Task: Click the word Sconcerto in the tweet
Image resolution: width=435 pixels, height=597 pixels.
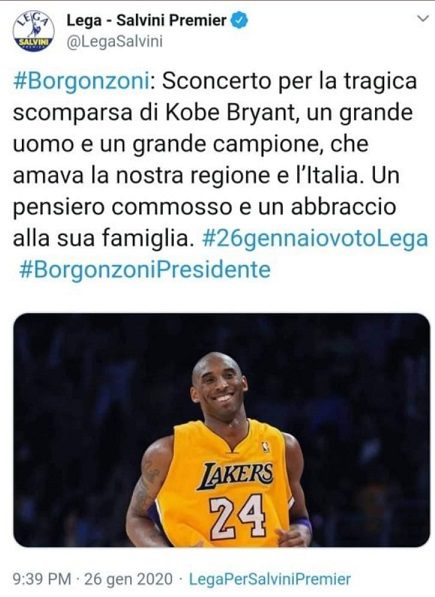Action: pyautogui.click(x=217, y=81)
